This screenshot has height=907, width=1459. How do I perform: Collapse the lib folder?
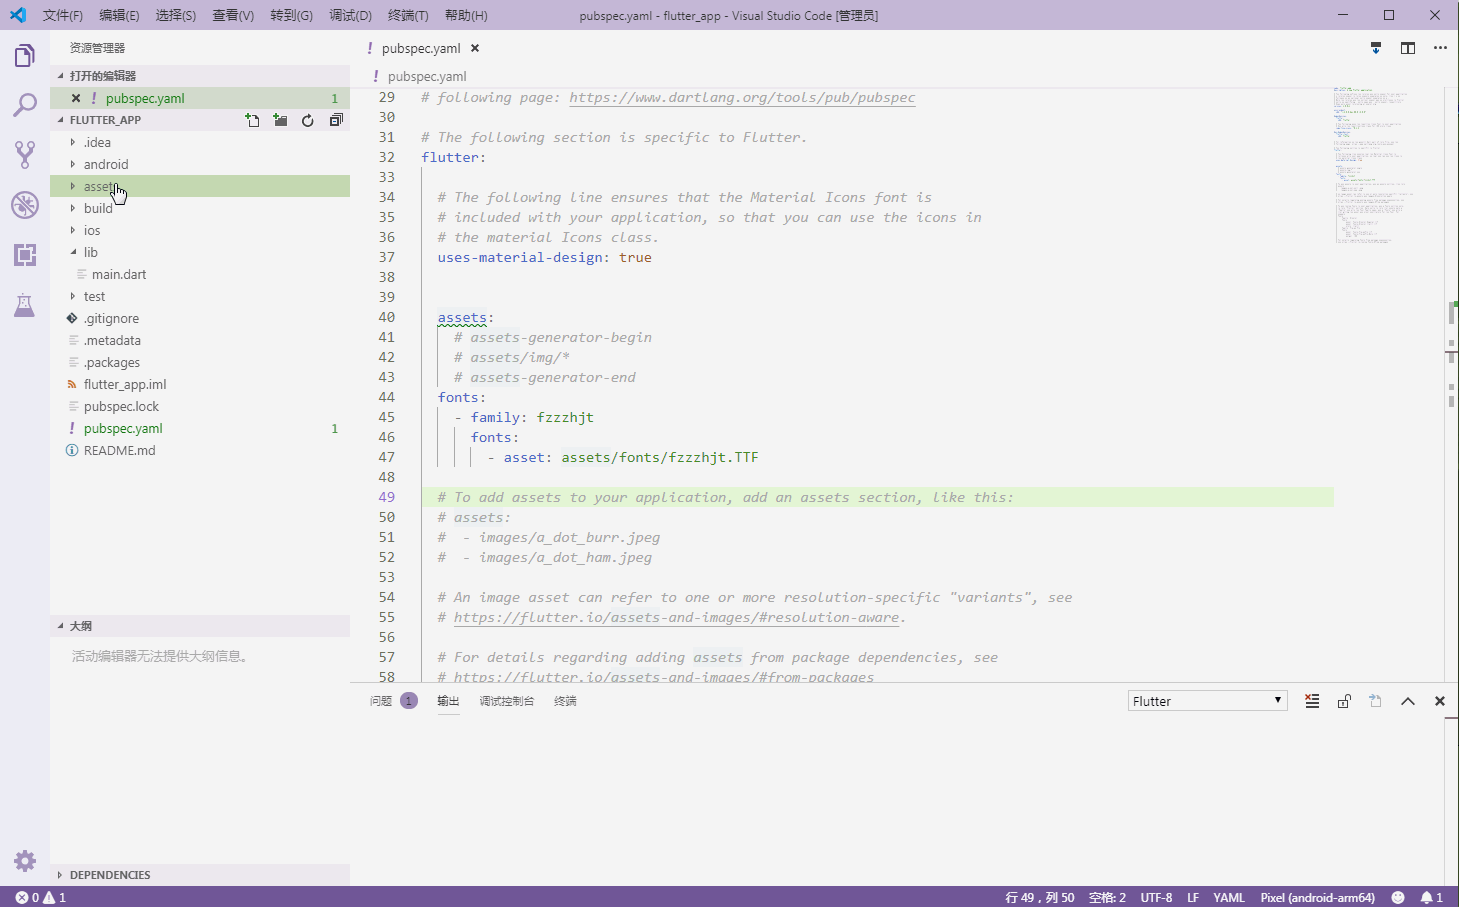tap(200, 252)
